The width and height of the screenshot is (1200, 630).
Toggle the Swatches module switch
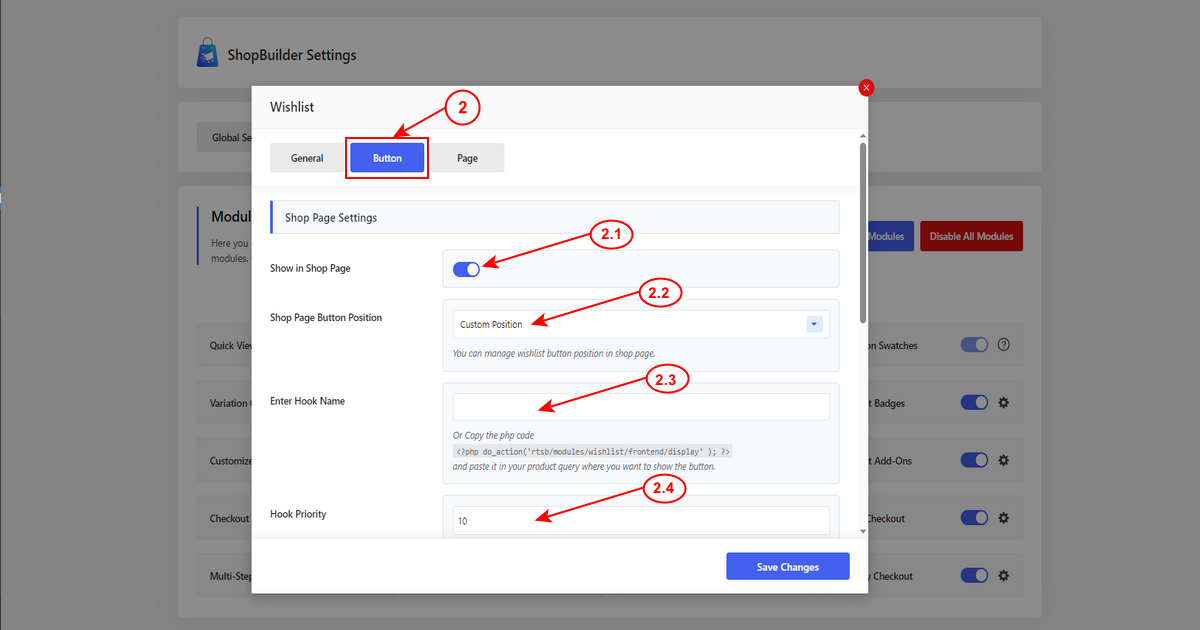[x=974, y=345]
